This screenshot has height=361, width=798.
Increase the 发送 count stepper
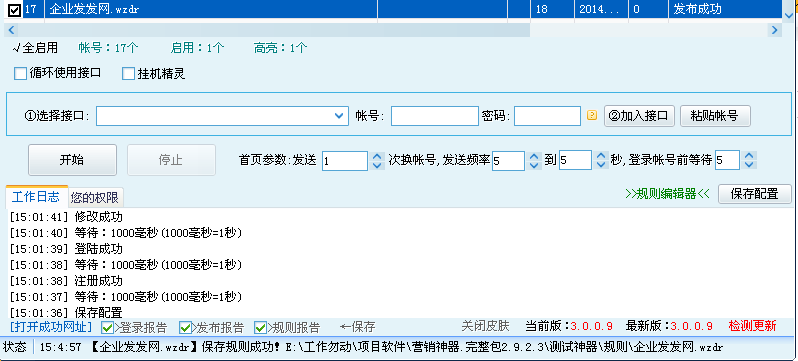click(377, 156)
